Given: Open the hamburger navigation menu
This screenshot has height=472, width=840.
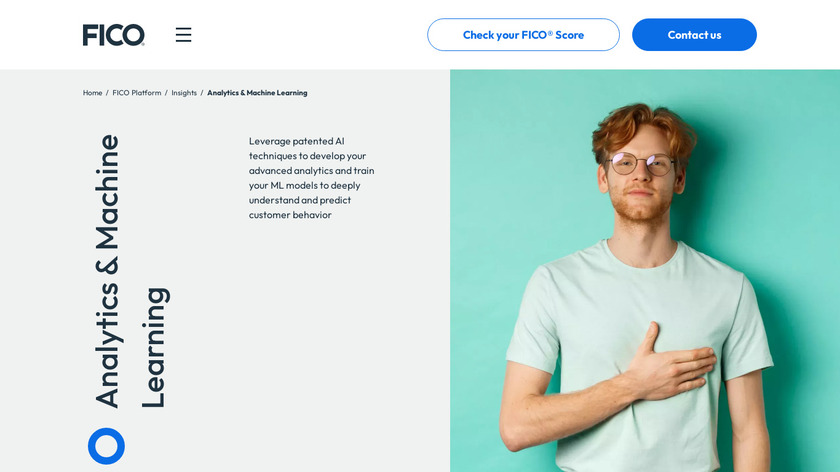Looking at the screenshot, I should pos(183,35).
